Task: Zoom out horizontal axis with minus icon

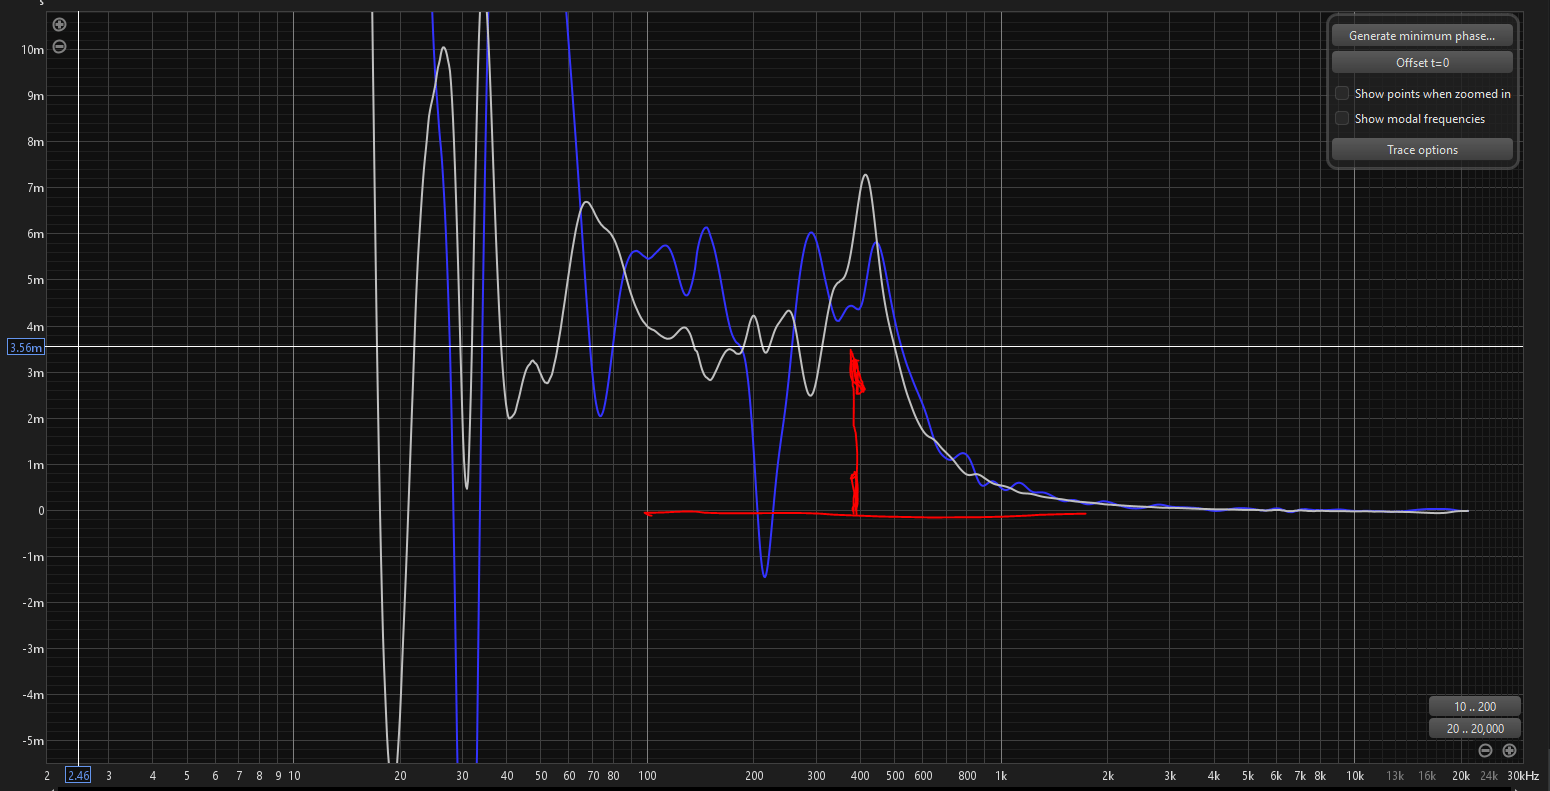Action: point(1485,750)
